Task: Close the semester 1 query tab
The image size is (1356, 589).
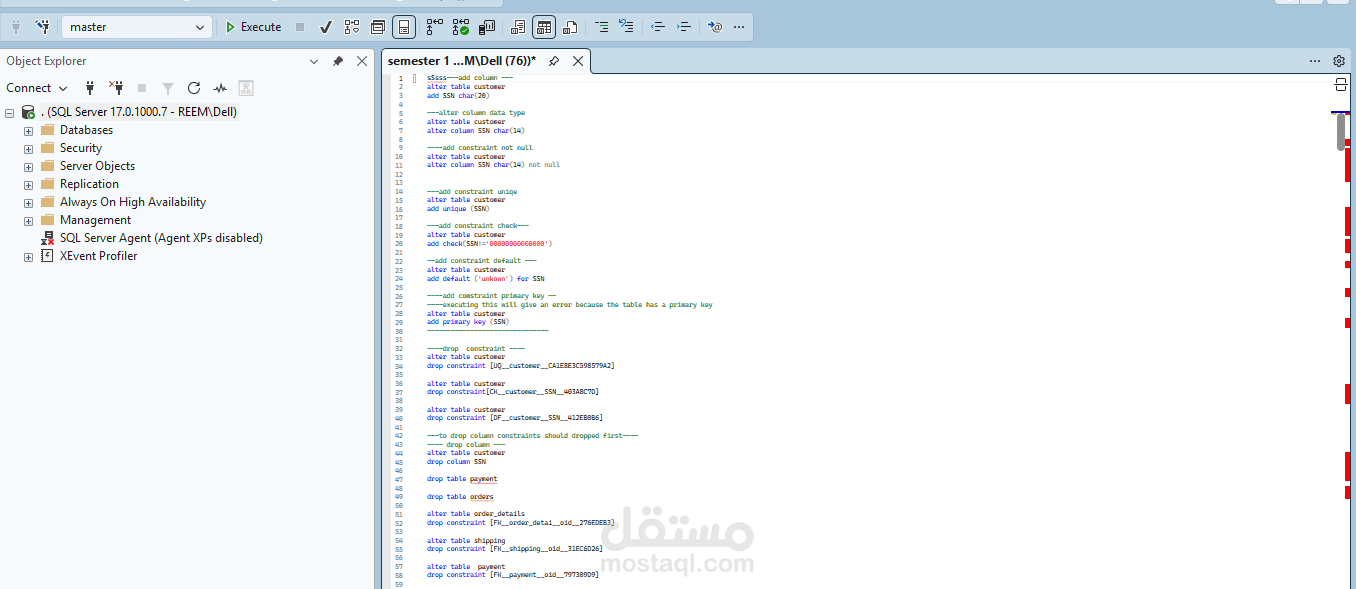Action: 578,61
